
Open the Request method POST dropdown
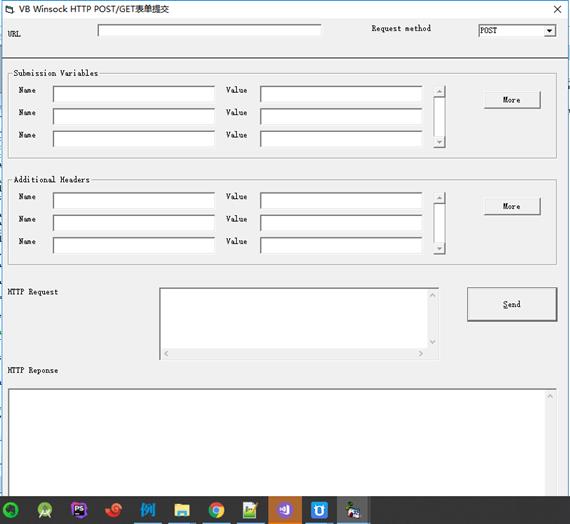pyautogui.click(x=550, y=31)
